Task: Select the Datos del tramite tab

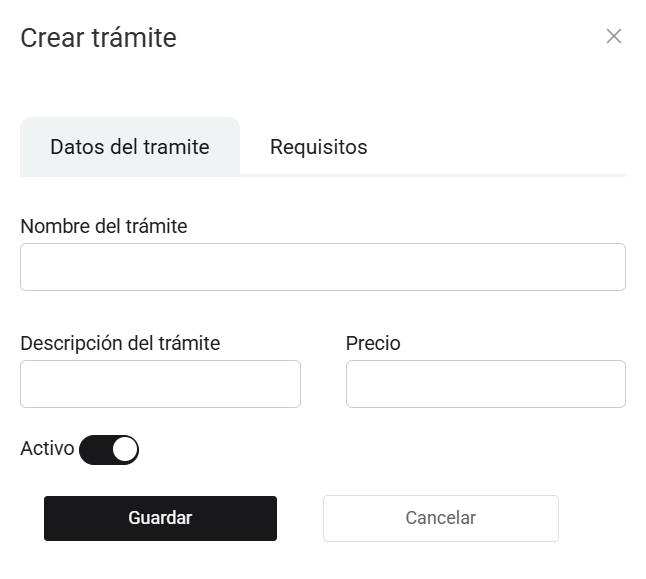Action: tap(130, 147)
